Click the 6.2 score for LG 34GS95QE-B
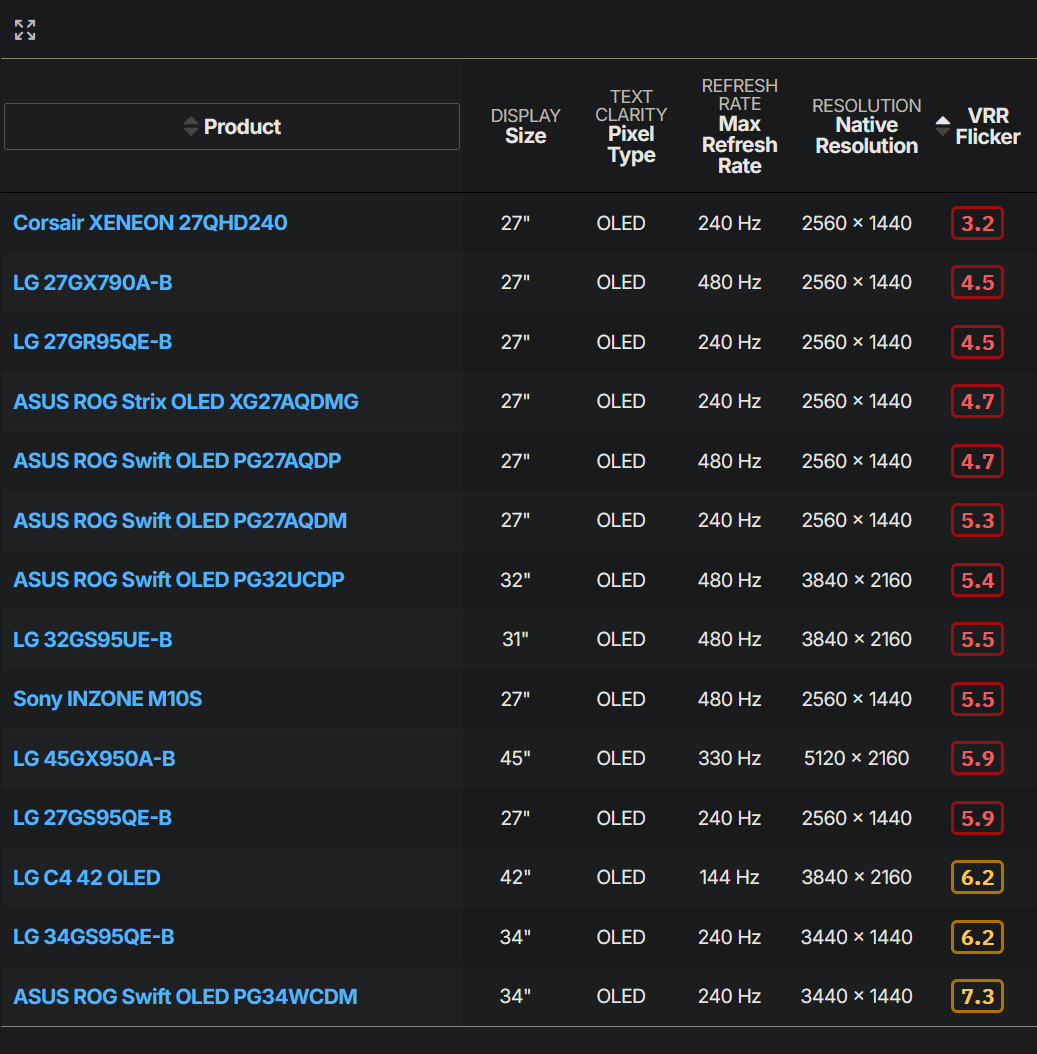This screenshot has width=1037, height=1054. [x=977, y=937]
